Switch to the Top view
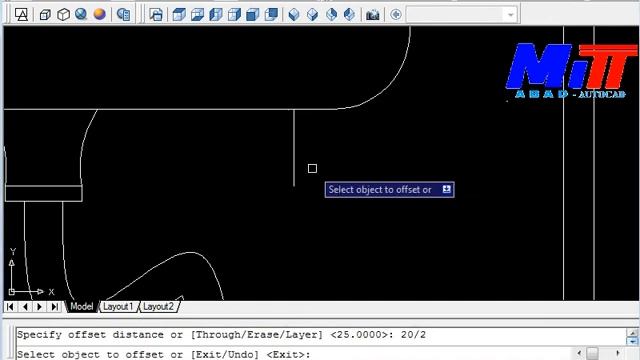The height and width of the screenshot is (360, 640). pos(179,15)
